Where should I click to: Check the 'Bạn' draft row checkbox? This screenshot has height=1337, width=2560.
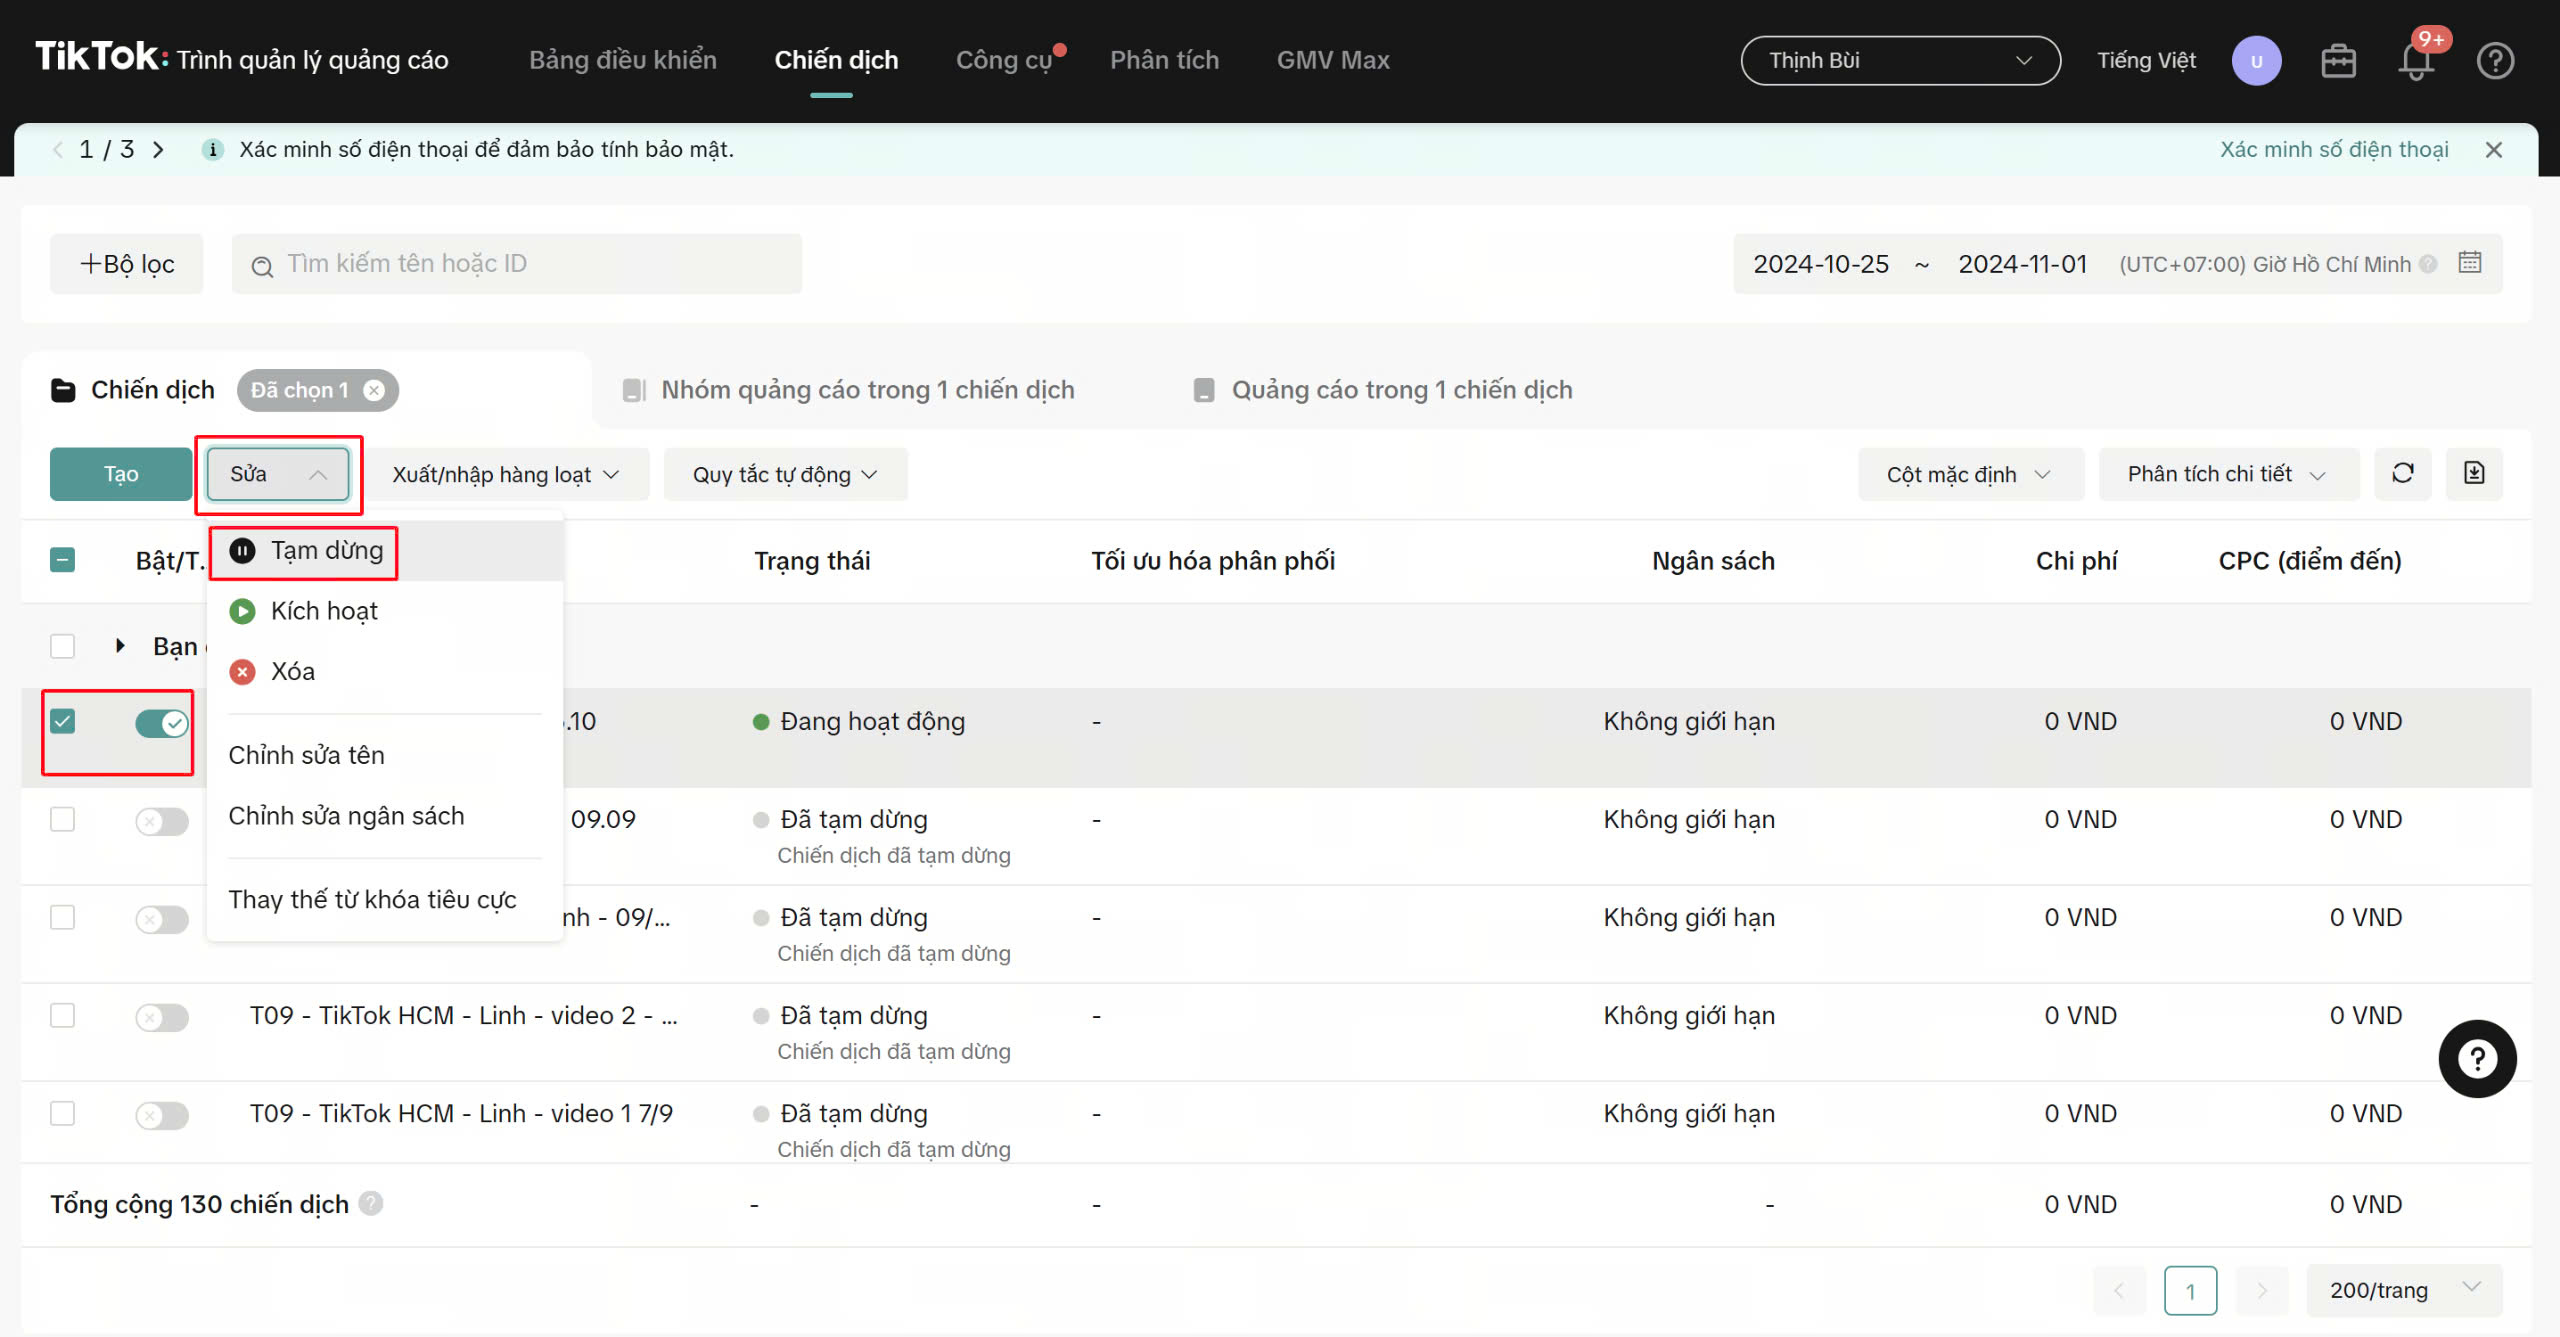[x=62, y=646]
